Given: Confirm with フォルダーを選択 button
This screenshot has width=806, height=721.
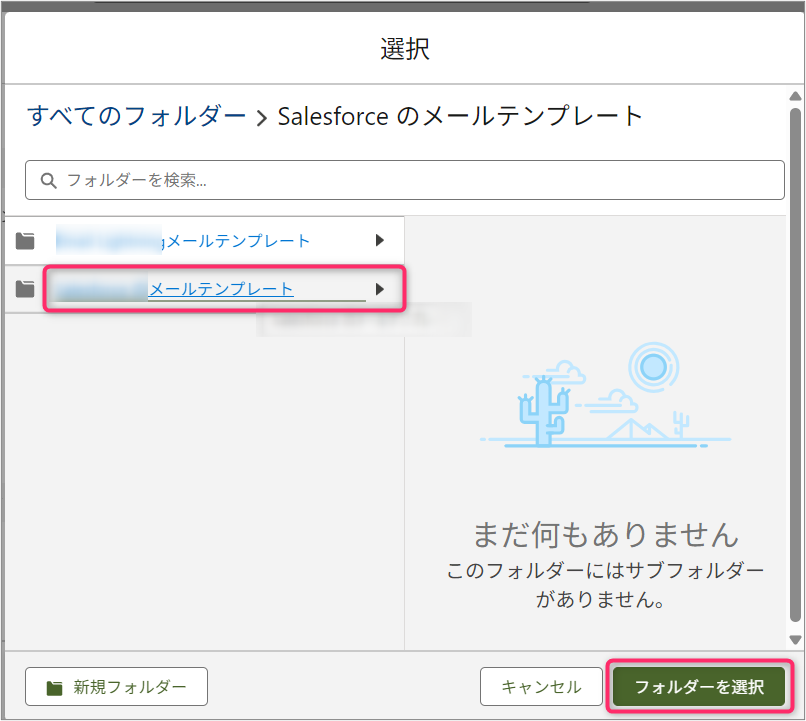Looking at the screenshot, I should [699, 687].
